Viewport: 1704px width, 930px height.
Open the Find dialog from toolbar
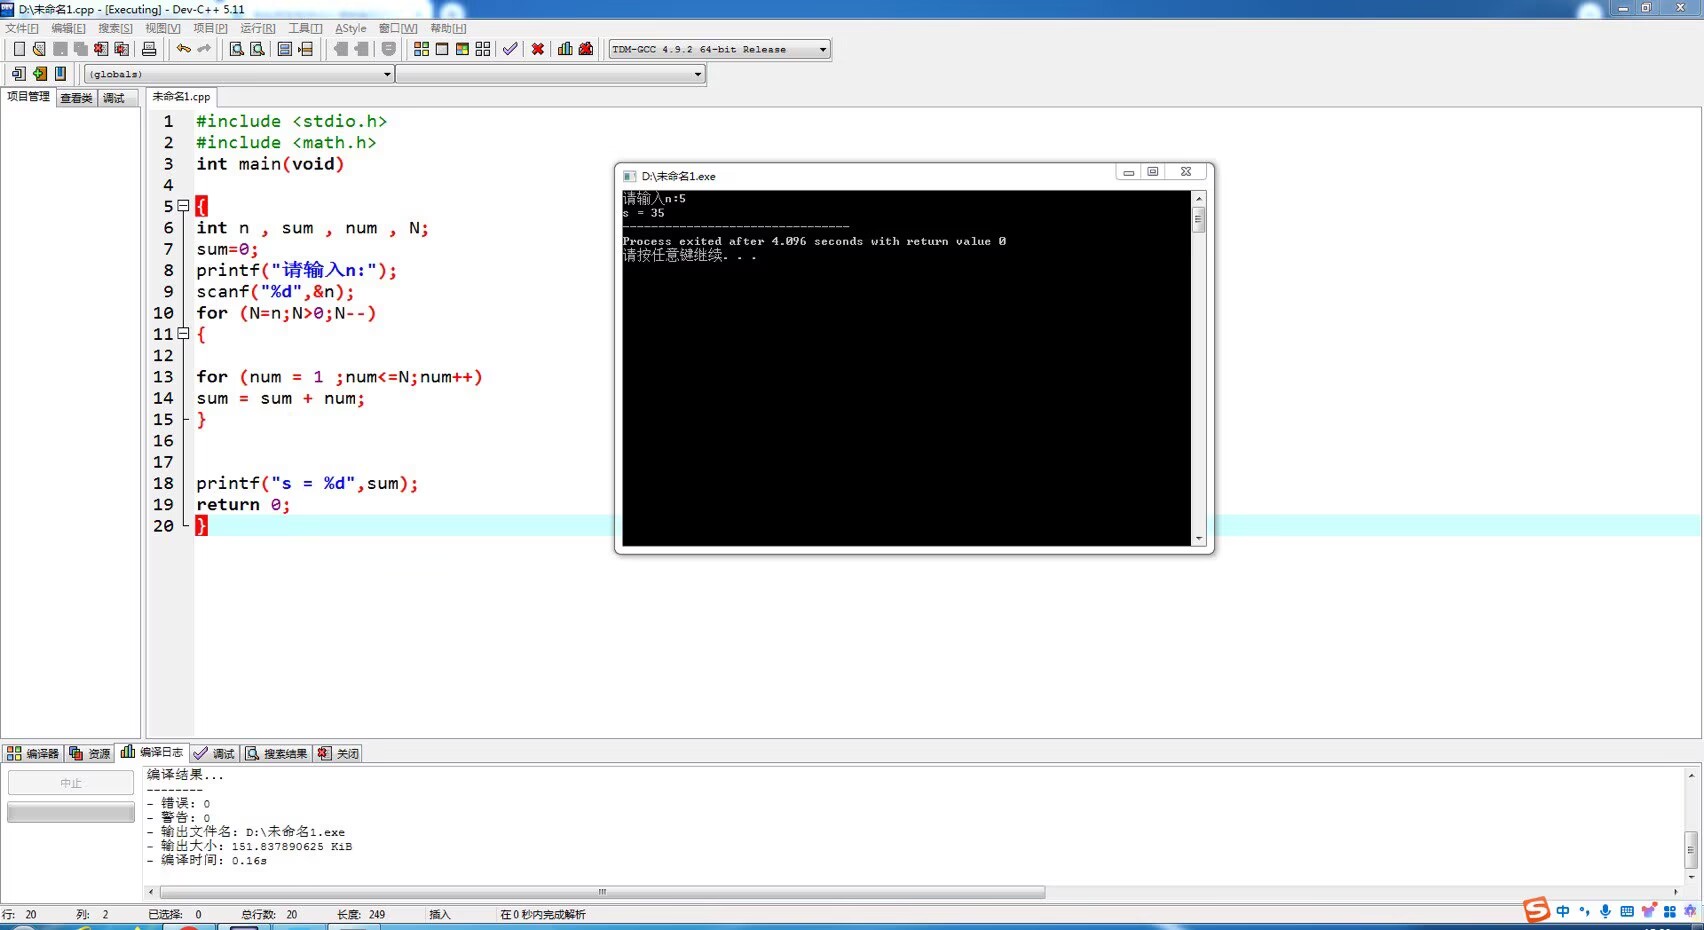237,49
